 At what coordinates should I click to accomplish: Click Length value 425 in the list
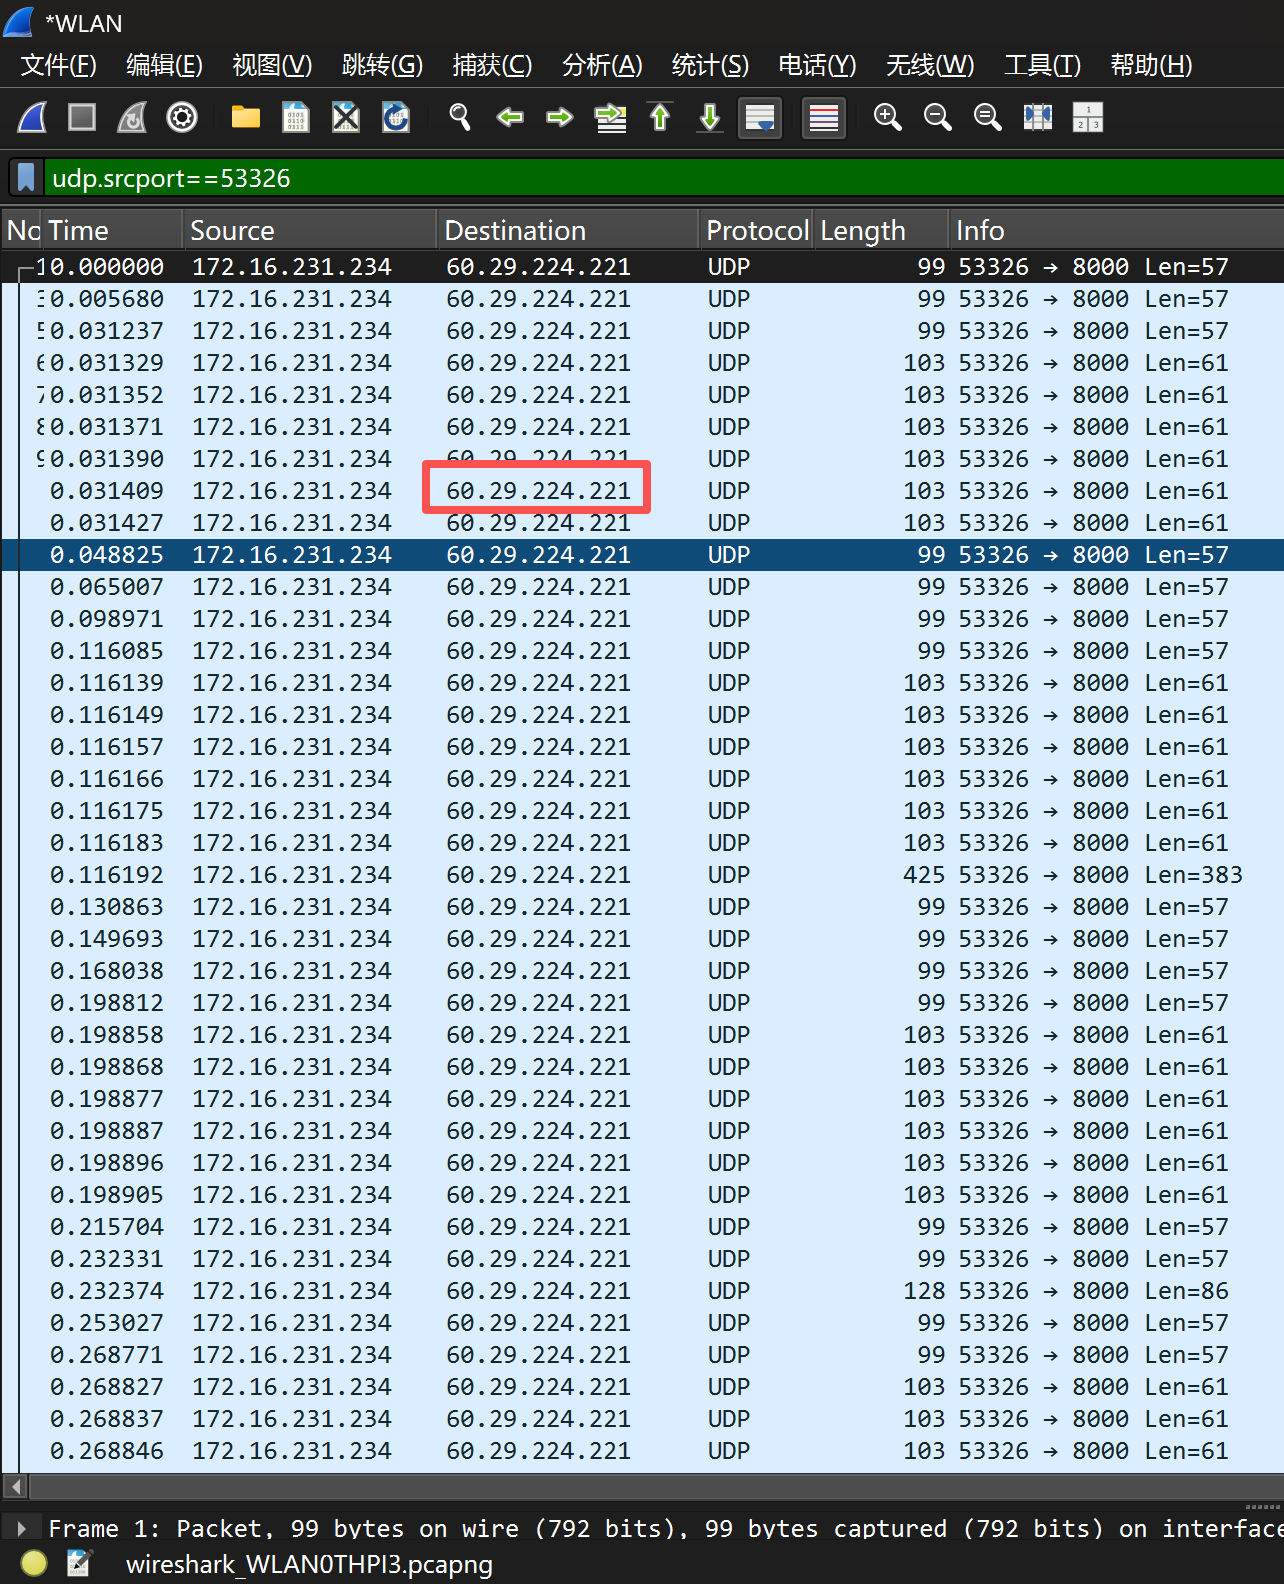point(923,875)
